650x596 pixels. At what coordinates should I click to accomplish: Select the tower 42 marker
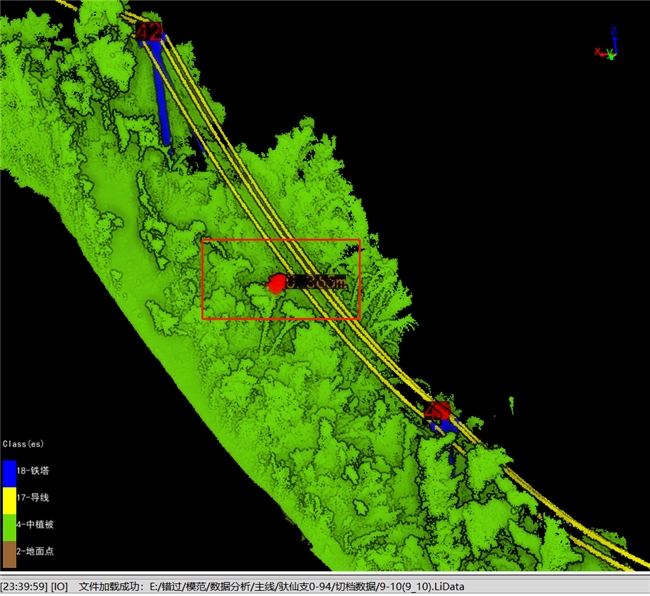[x=149, y=32]
